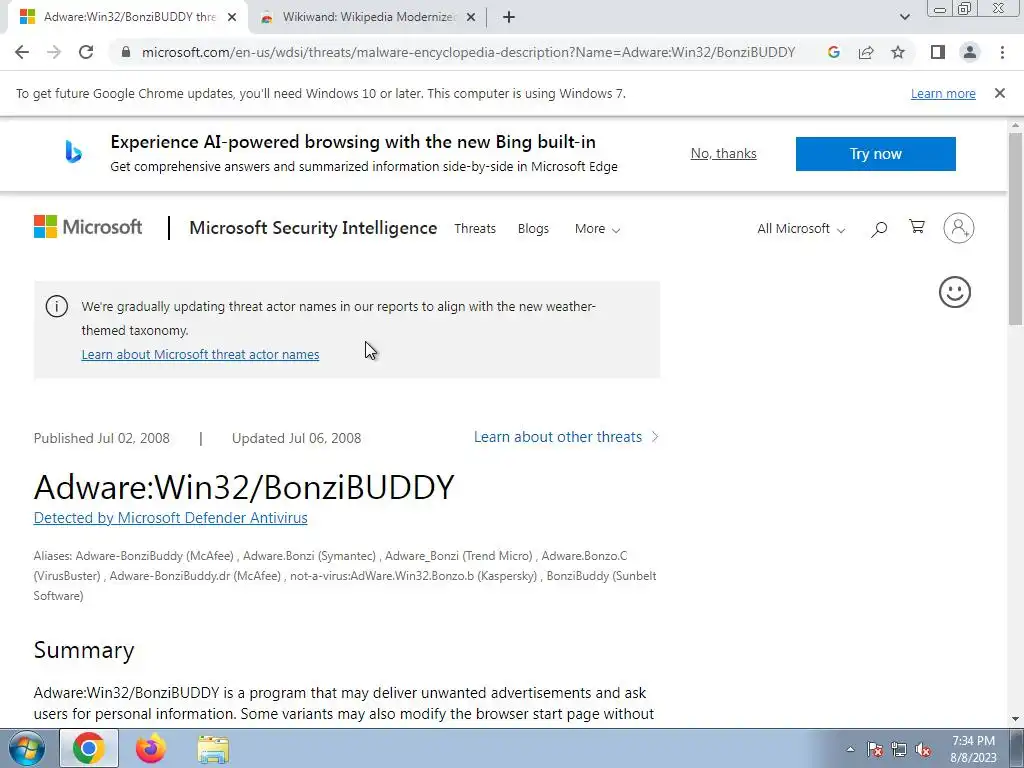The height and width of the screenshot is (768, 1024).
Task: Open the Chrome three-dot menu
Action: [1002, 52]
